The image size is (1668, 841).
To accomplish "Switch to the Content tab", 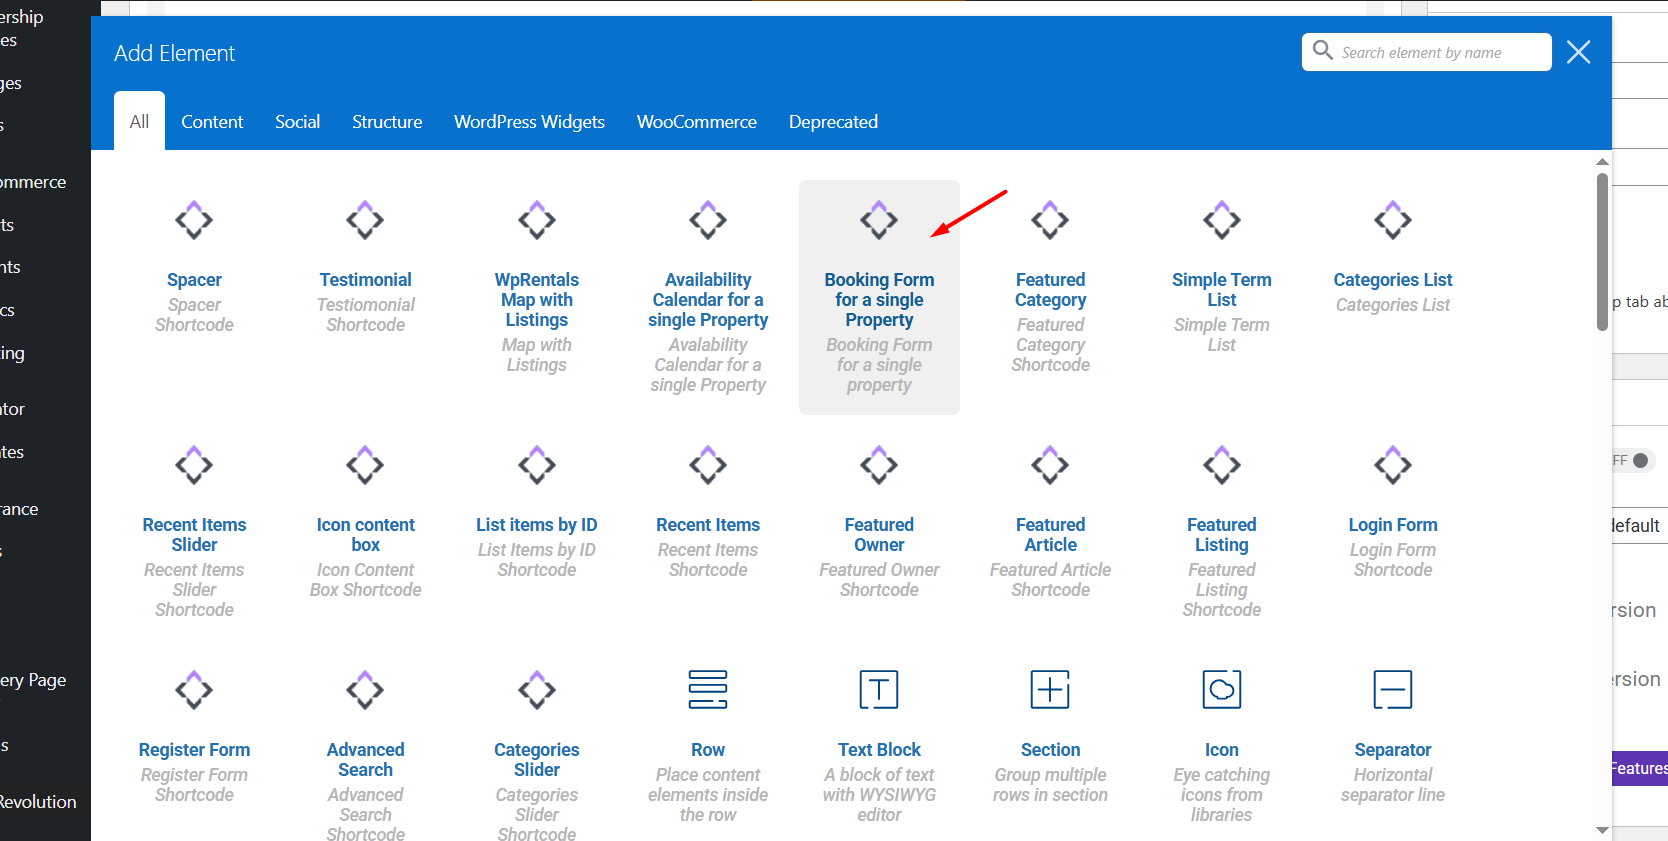I will click(212, 122).
